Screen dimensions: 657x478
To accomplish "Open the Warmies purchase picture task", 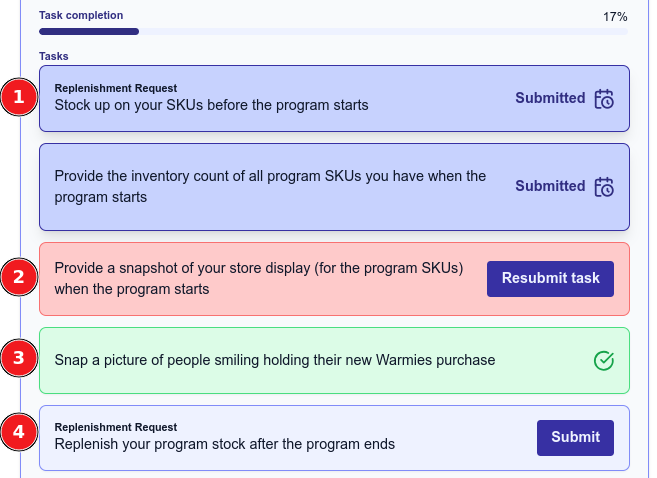I will pyautogui.click(x=275, y=360).
